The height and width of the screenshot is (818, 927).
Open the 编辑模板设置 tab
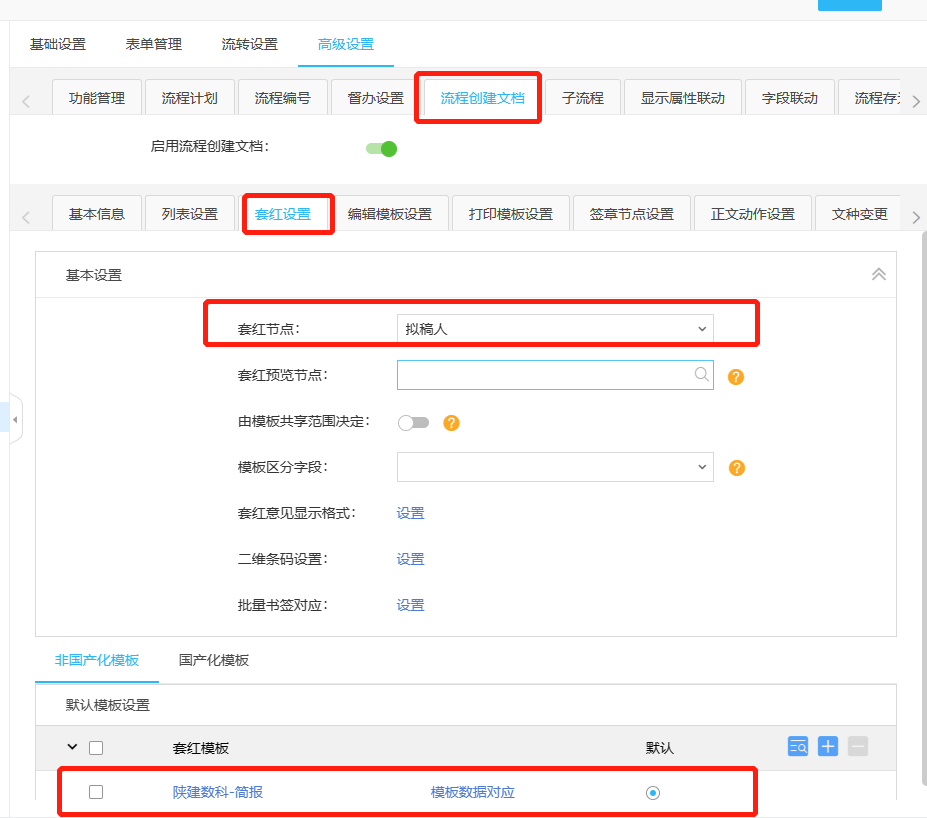389,214
